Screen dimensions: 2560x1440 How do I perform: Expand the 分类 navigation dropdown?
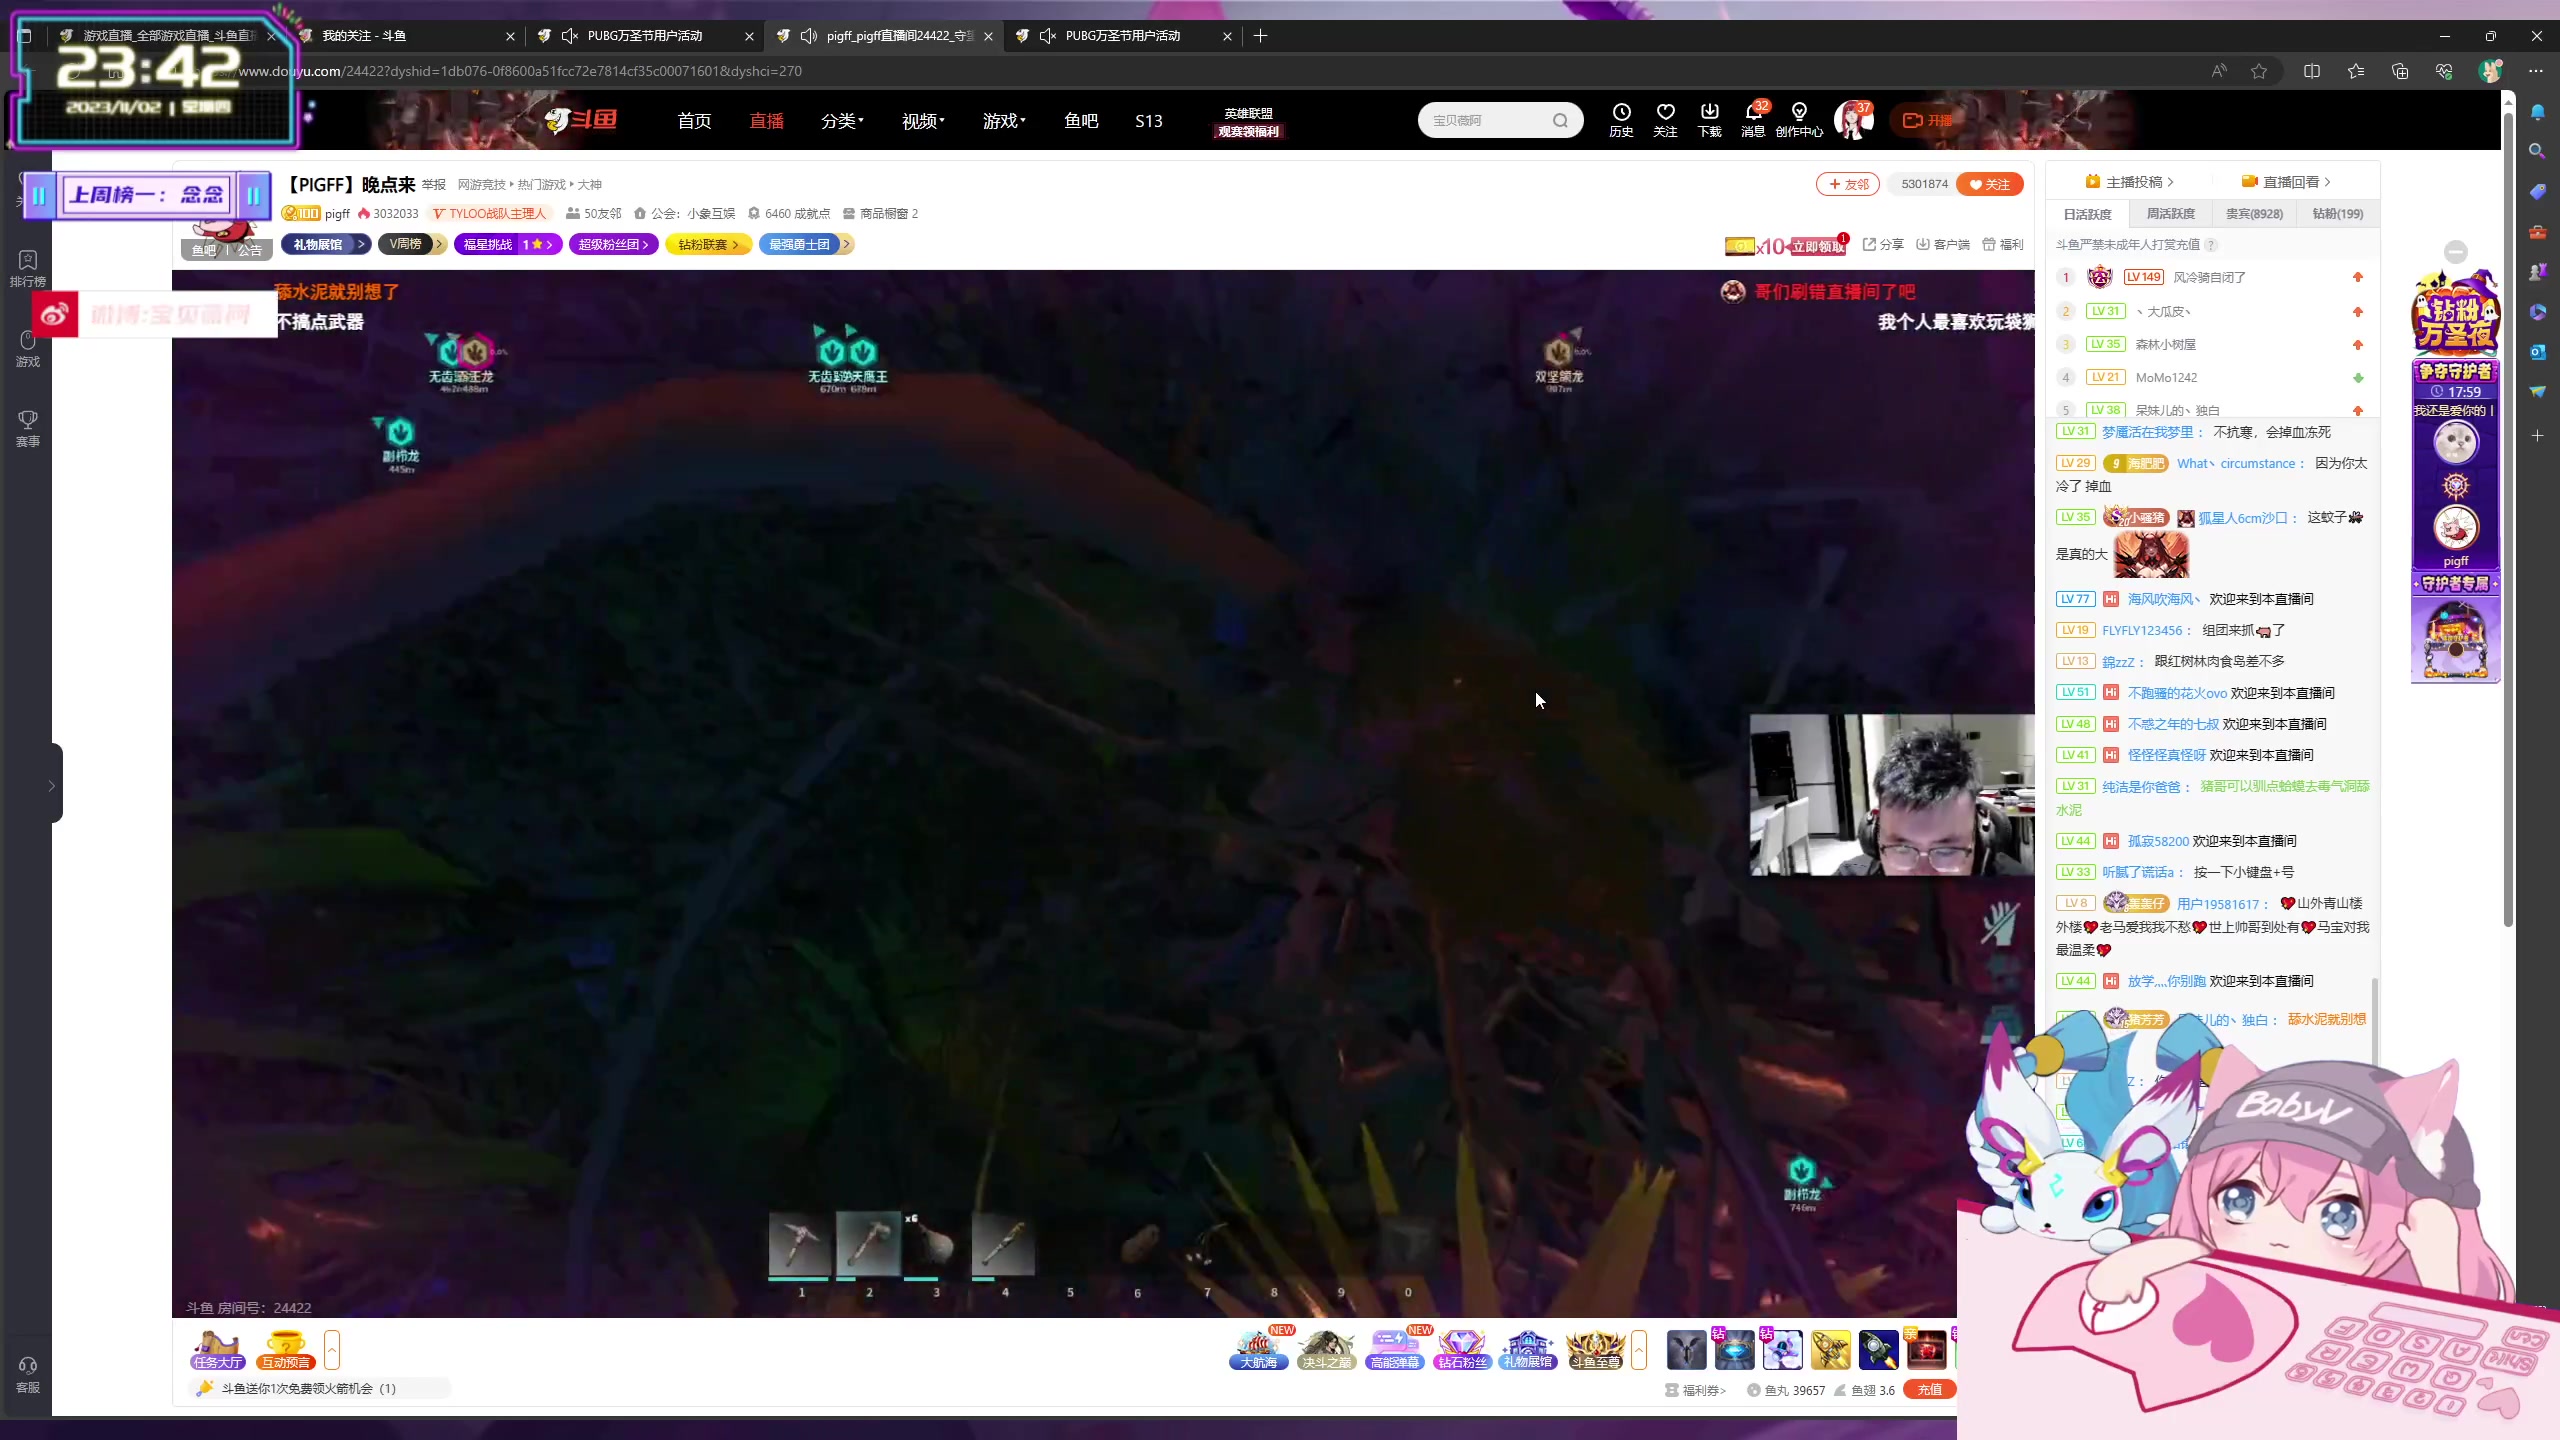(842, 121)
